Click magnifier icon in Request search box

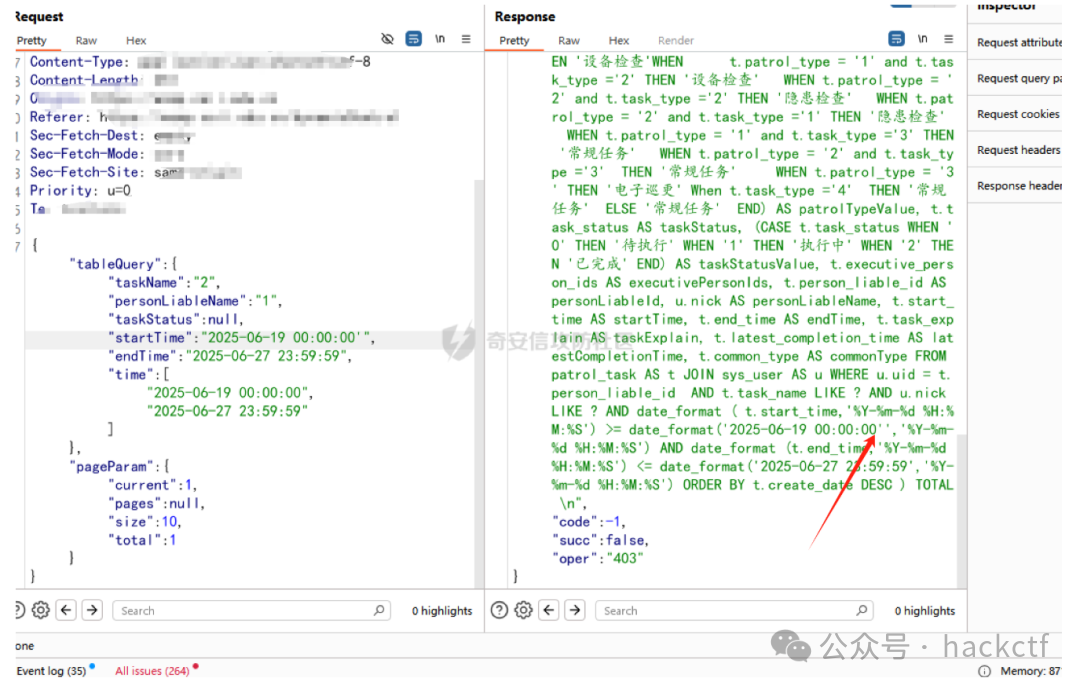click(379, 610)
